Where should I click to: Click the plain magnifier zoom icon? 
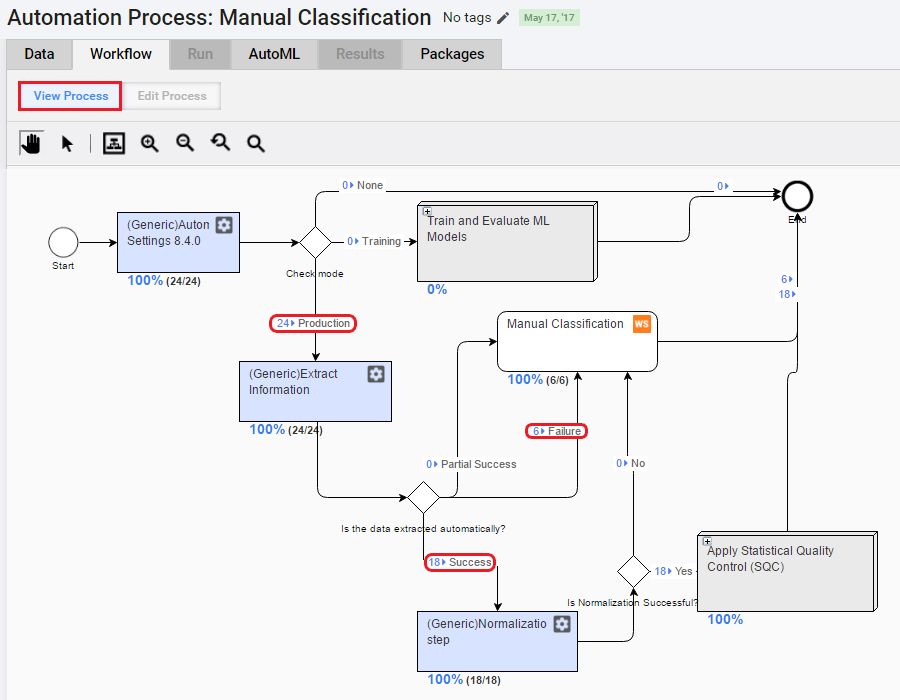(x=256, y=143)
